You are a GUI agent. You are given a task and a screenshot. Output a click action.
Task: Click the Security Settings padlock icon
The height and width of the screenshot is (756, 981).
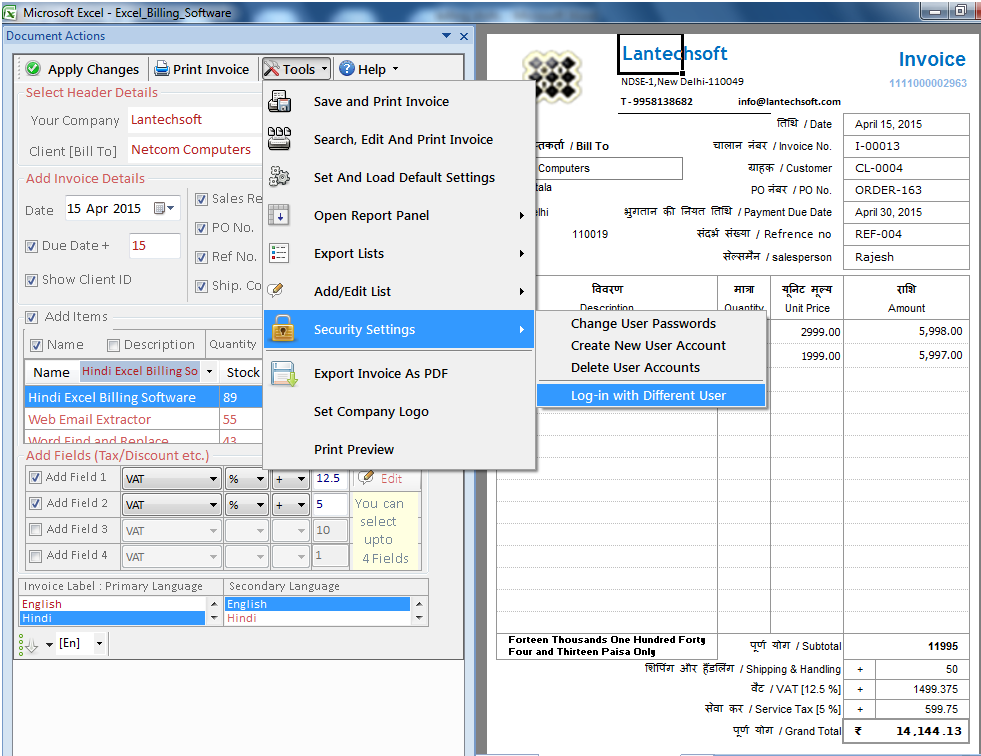(x=283, y=329)
